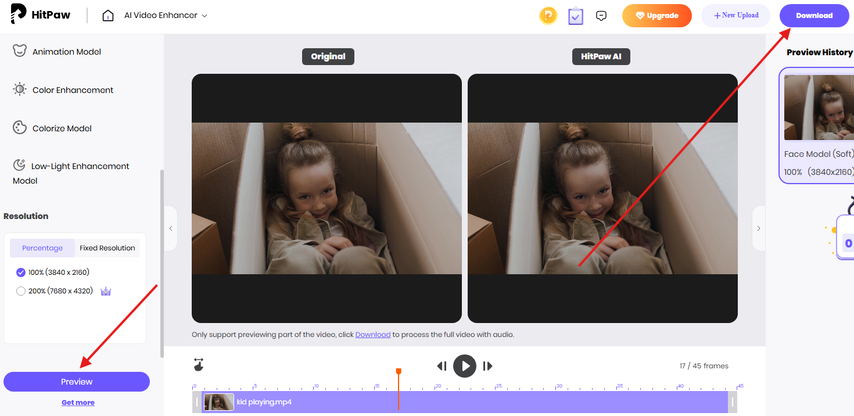Collapse the right panel arrow
Viewport: 854px width, 416px height.
[x=759, y=229]
